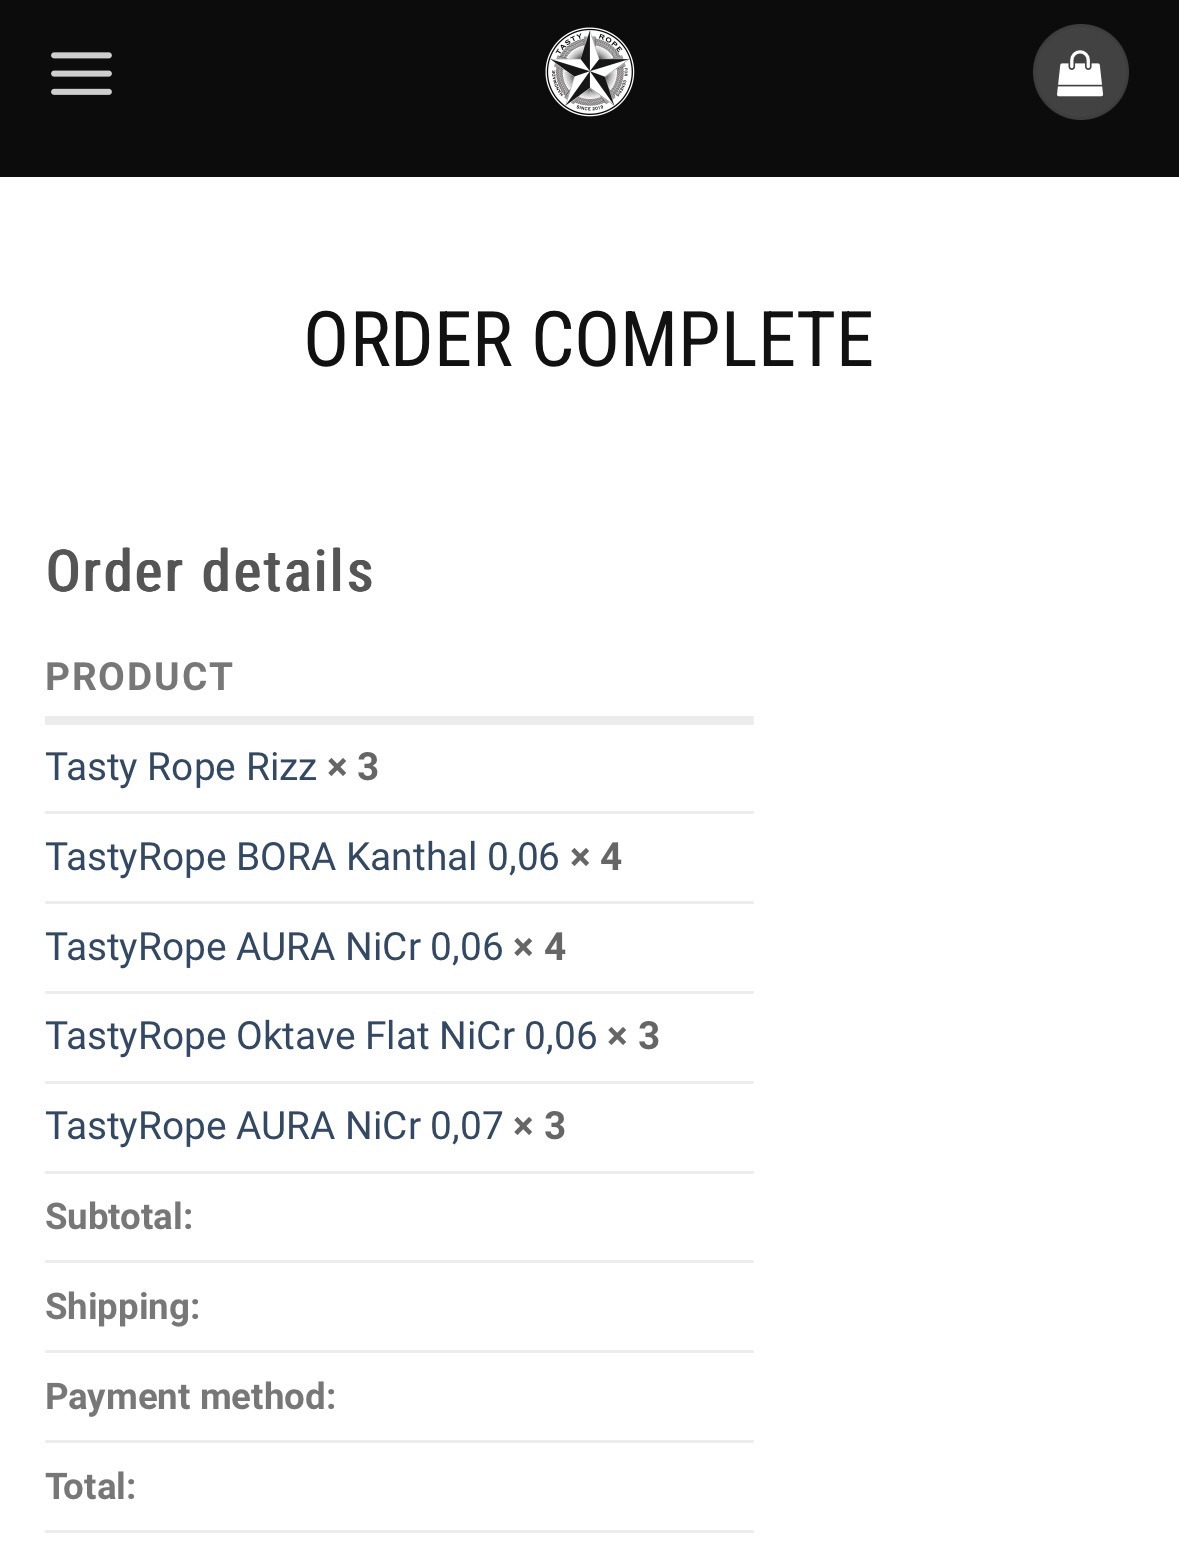Select the Total row label

click(x=91, y=1486)
